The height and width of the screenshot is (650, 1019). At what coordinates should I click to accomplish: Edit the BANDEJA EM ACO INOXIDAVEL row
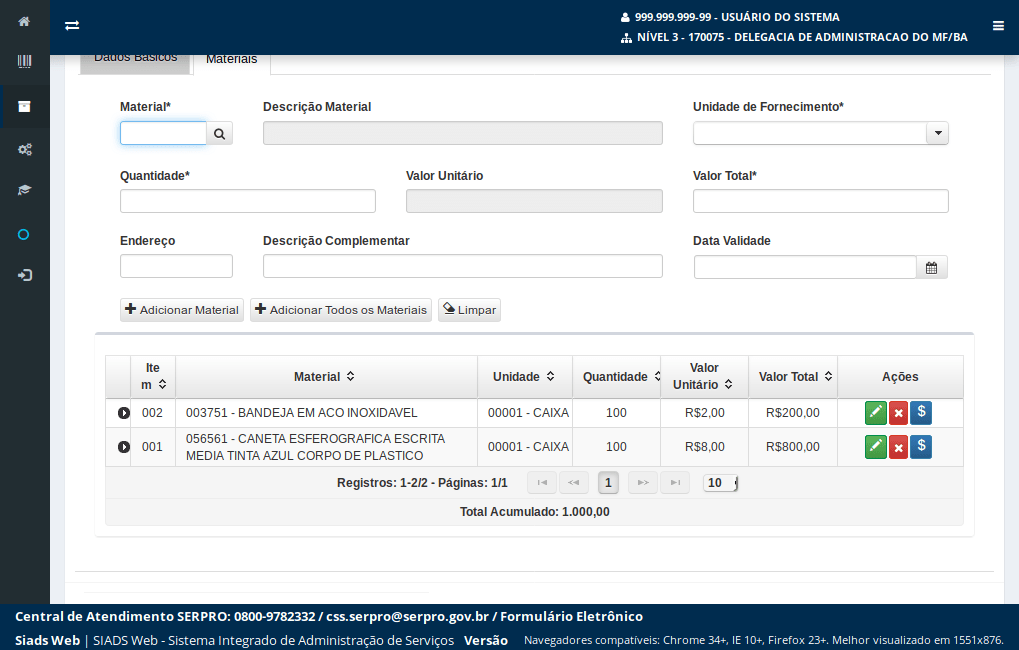875,413
